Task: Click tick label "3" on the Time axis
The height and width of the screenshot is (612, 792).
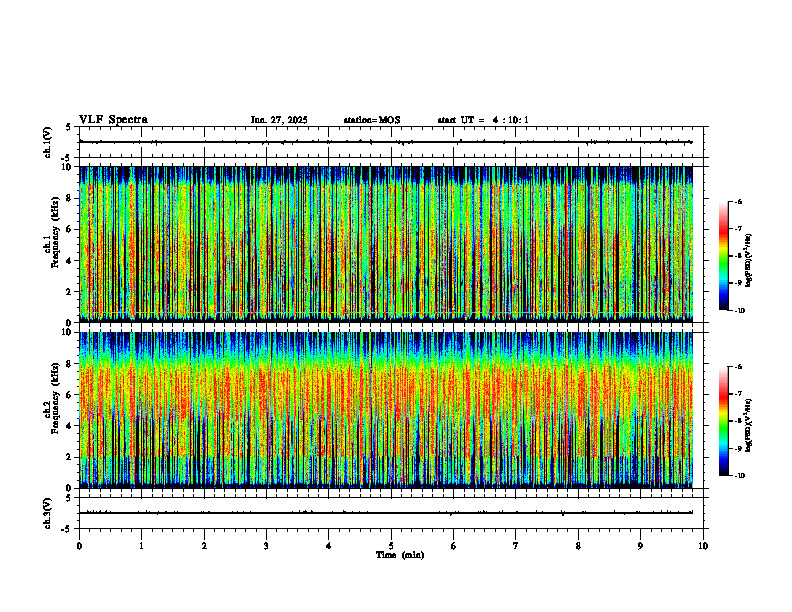Action: (266, 546)
